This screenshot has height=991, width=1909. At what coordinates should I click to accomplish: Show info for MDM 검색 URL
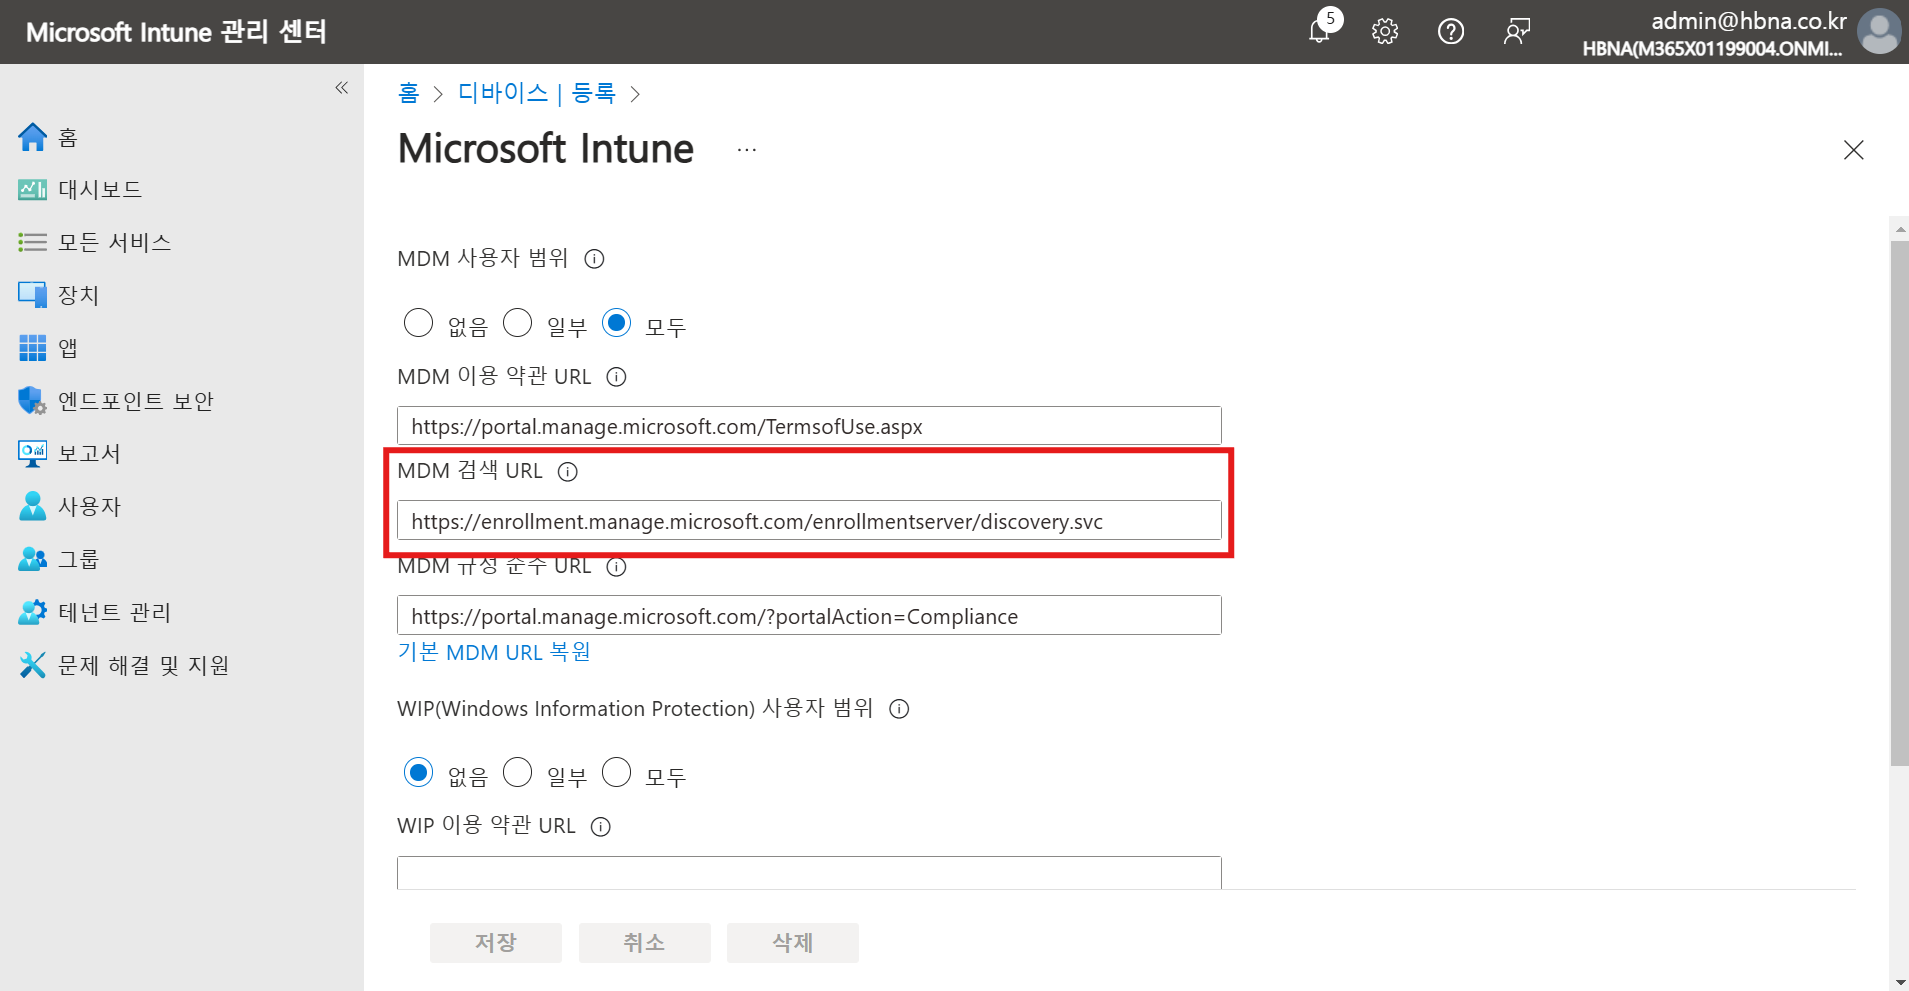(568, 472)
